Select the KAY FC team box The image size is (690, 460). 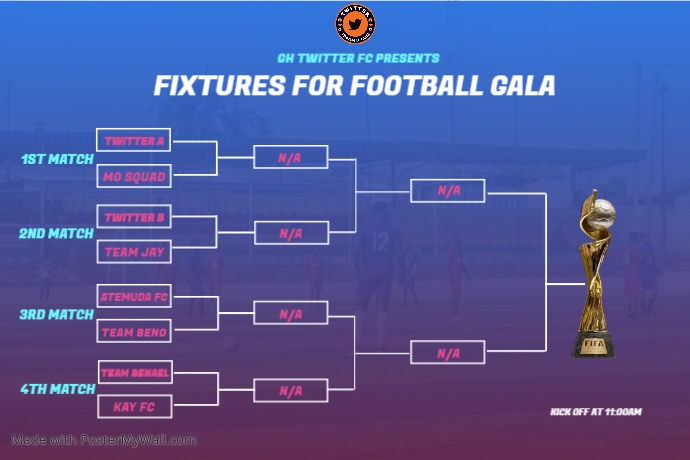coord(133,407)
